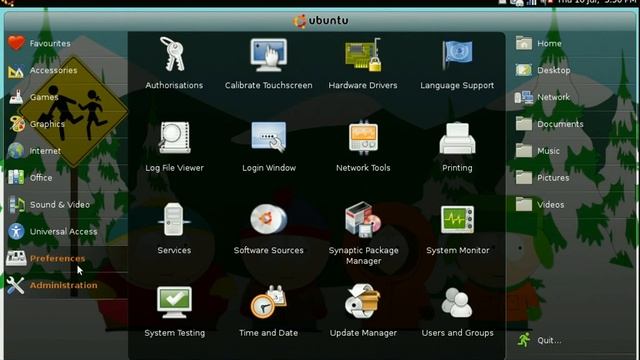Select the Favourites category
640x360 pixels.
pos(67,43)
